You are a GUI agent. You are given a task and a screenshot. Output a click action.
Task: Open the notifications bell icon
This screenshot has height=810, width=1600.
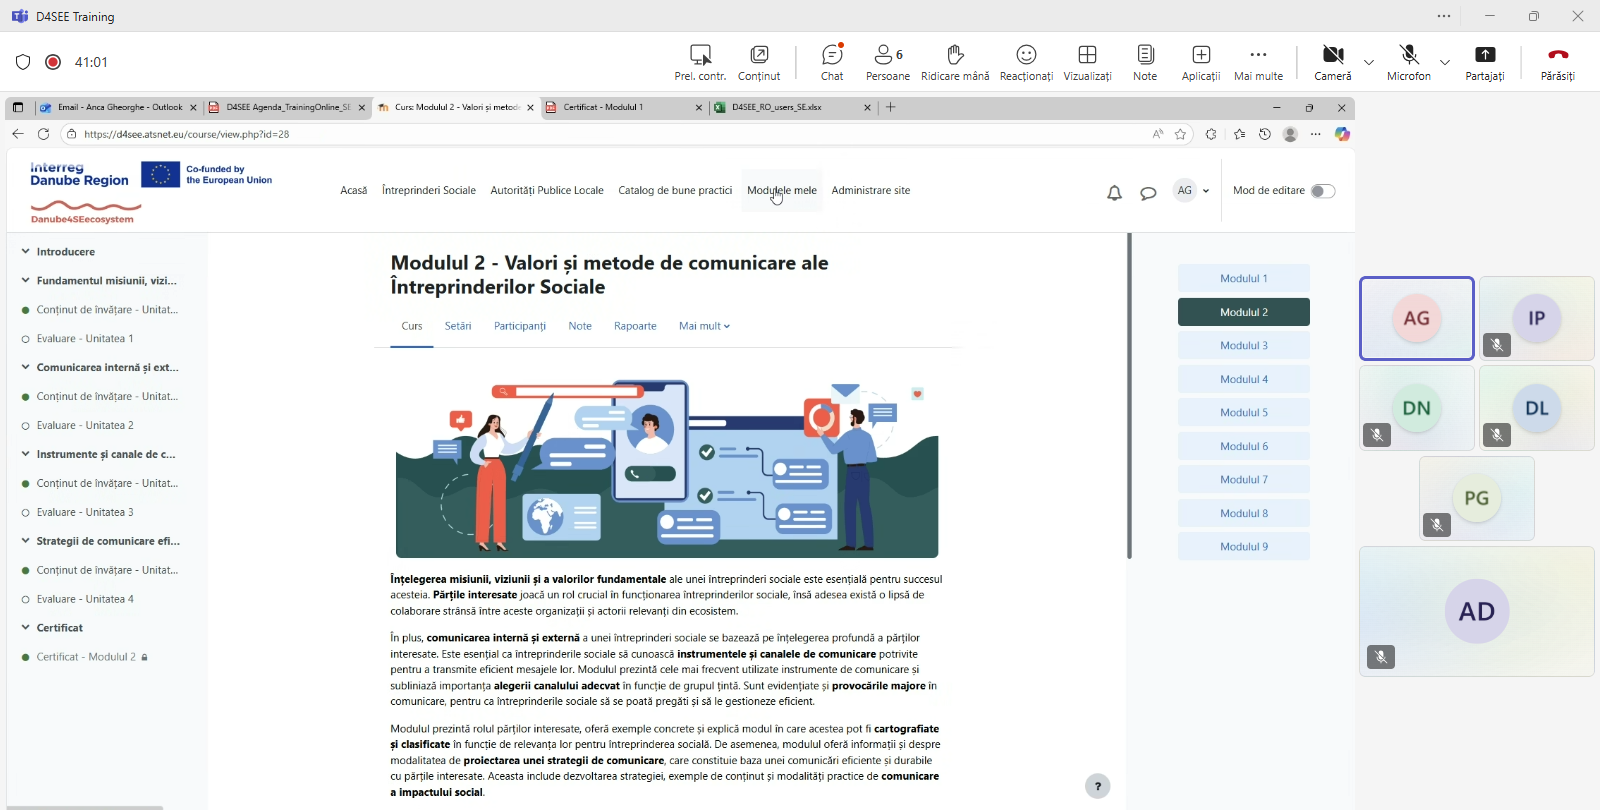click(x=1114, y=192)
